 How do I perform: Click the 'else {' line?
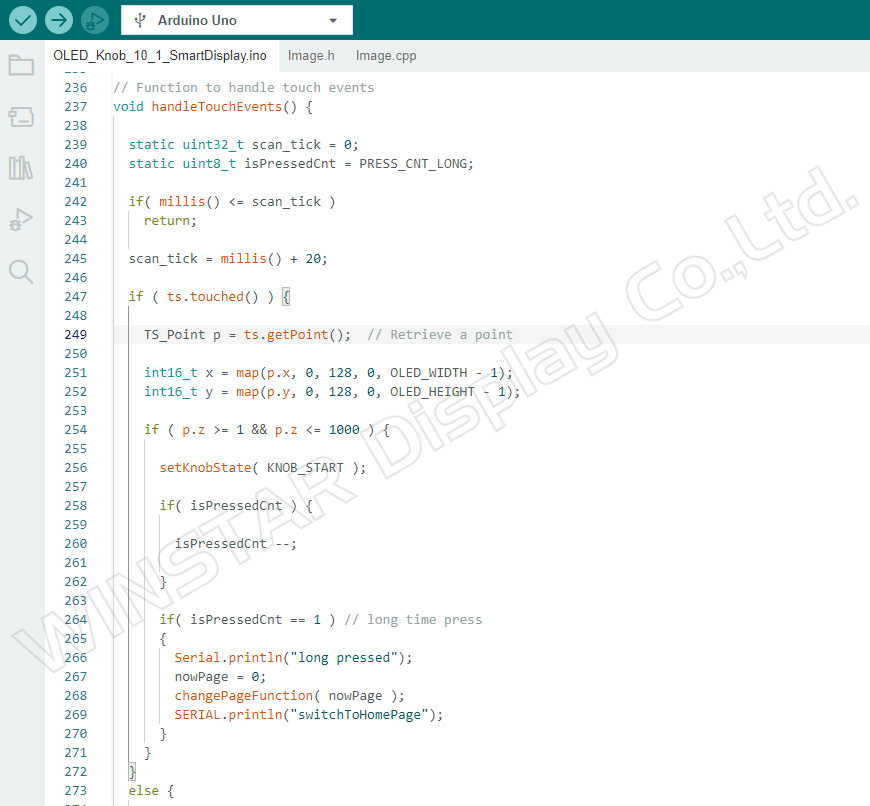(x=151, y=790)
